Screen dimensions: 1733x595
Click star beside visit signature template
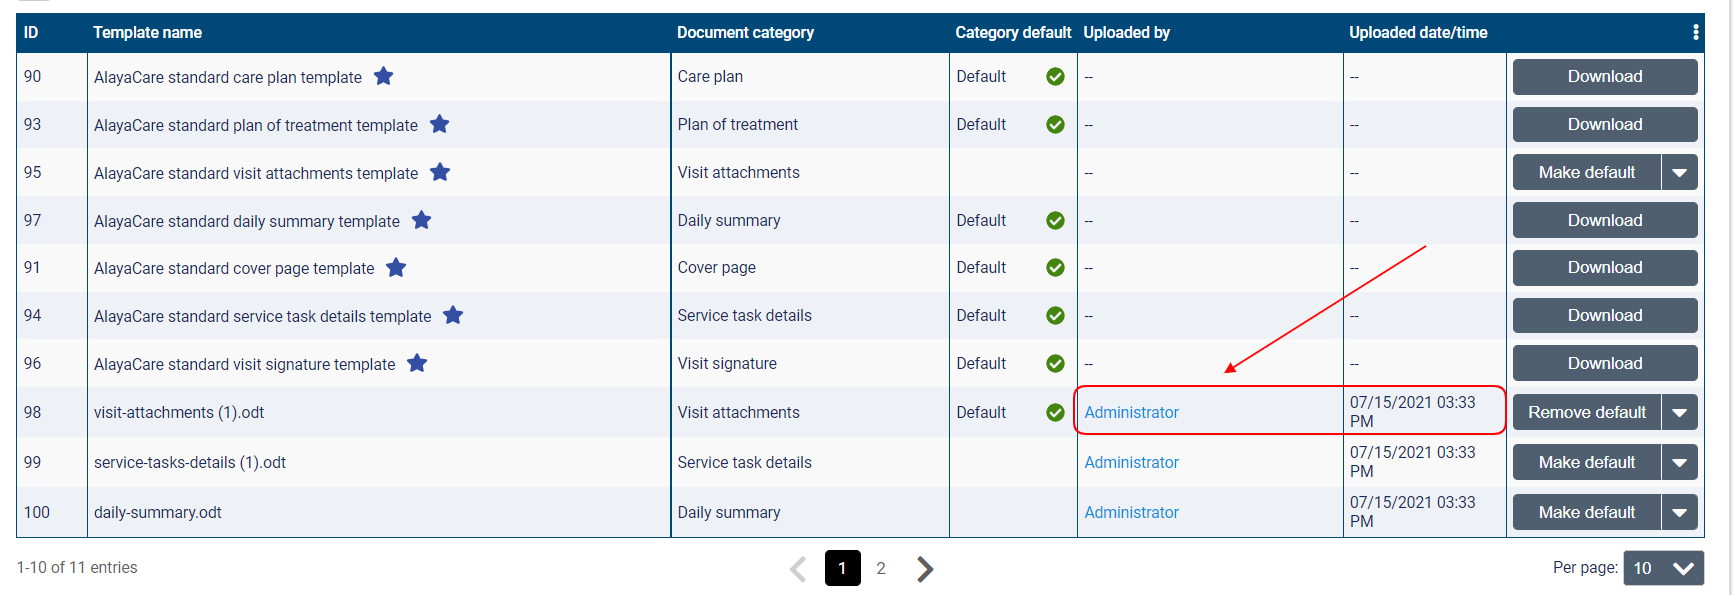point(417,363)
